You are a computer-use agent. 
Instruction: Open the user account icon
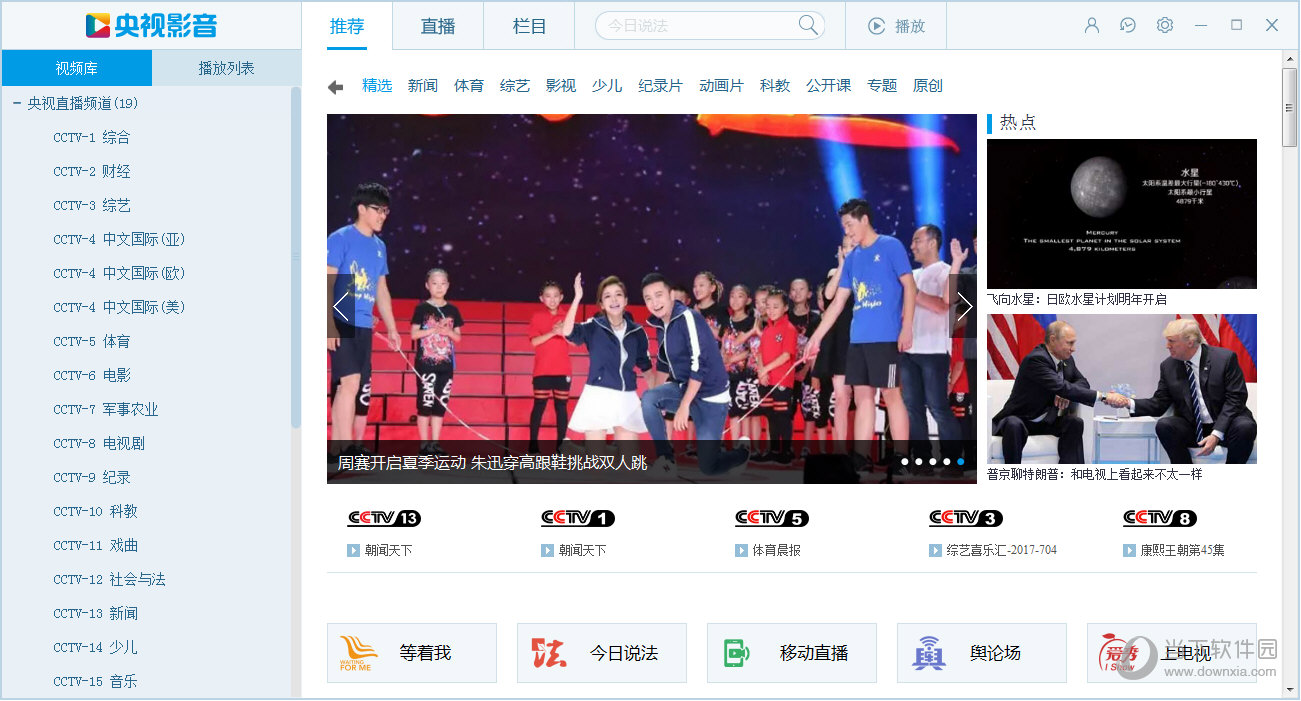[x=1092, y=25]
